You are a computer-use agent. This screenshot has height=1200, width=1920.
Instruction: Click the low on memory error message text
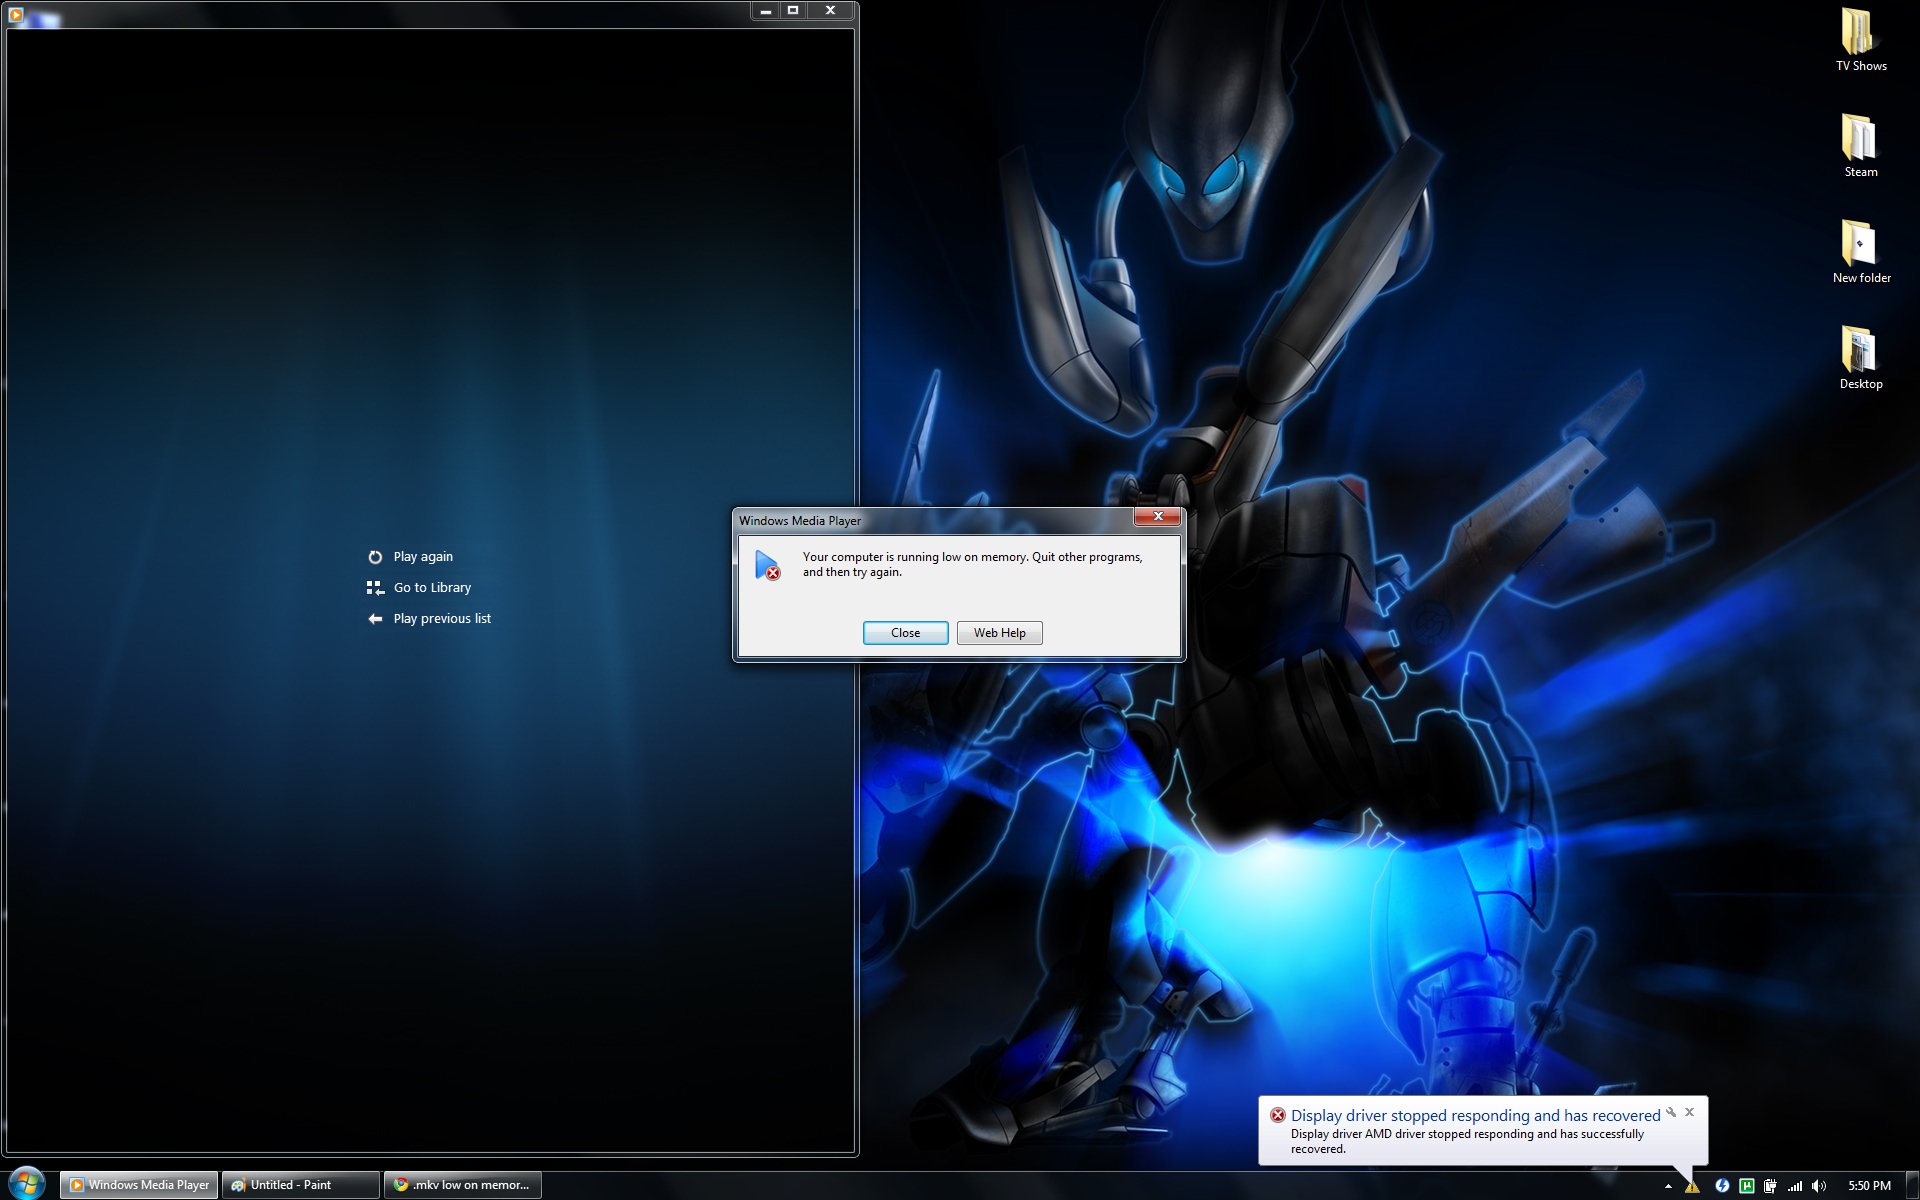coord(972,564)
